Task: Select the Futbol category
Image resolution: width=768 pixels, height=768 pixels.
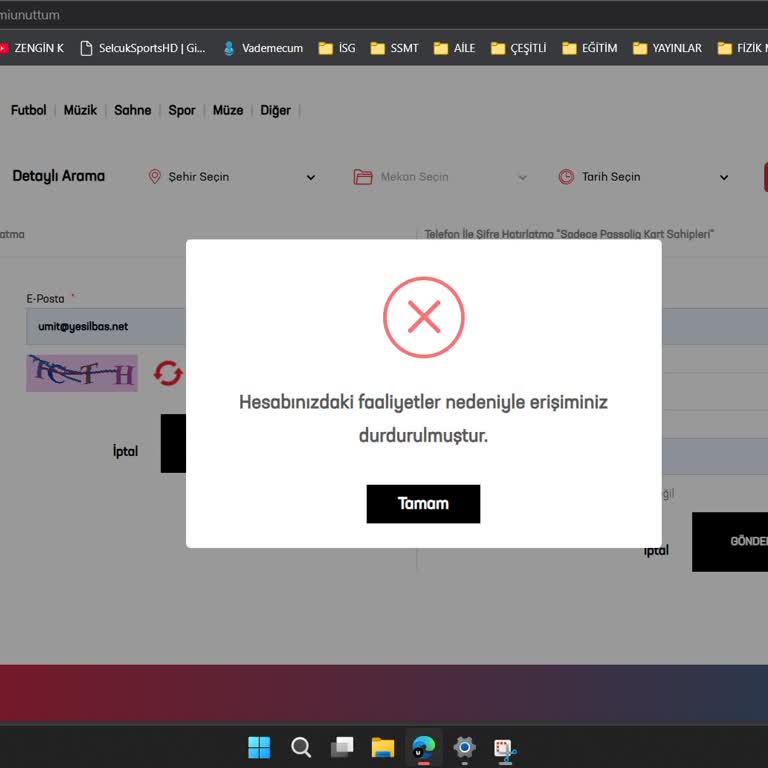Action: (x=28, y=110)
